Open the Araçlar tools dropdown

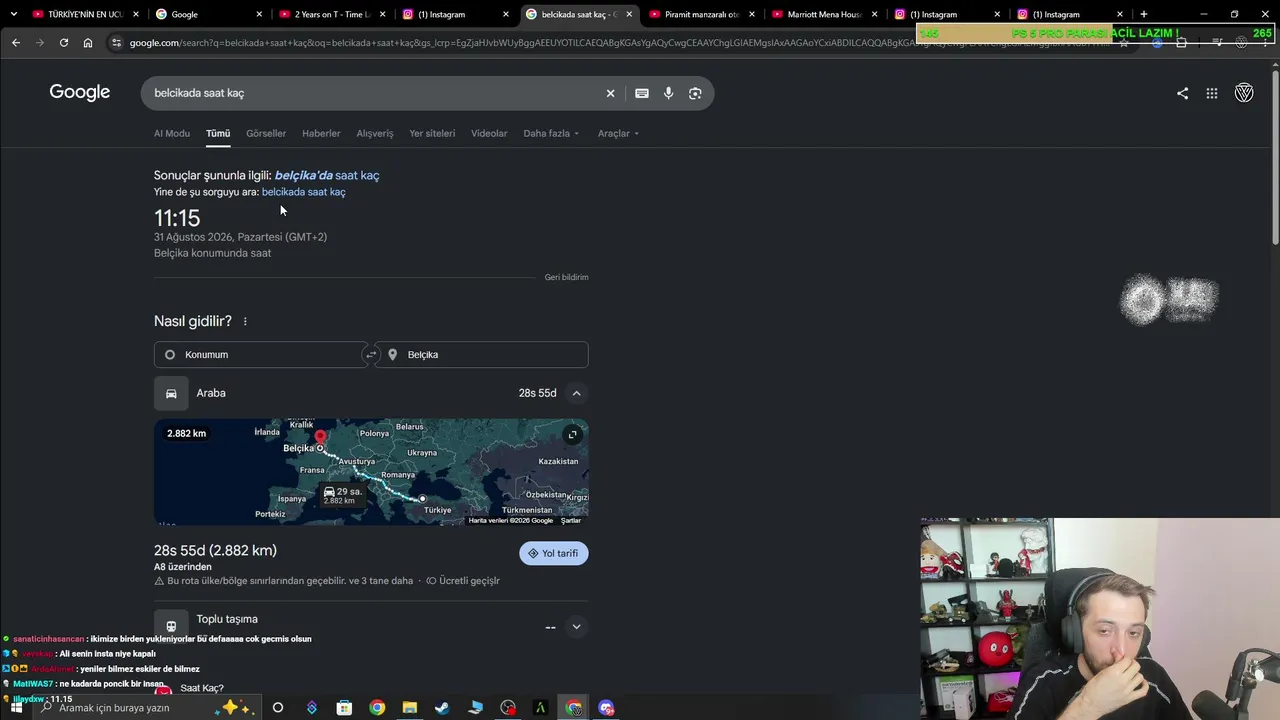tap(618, 133)
